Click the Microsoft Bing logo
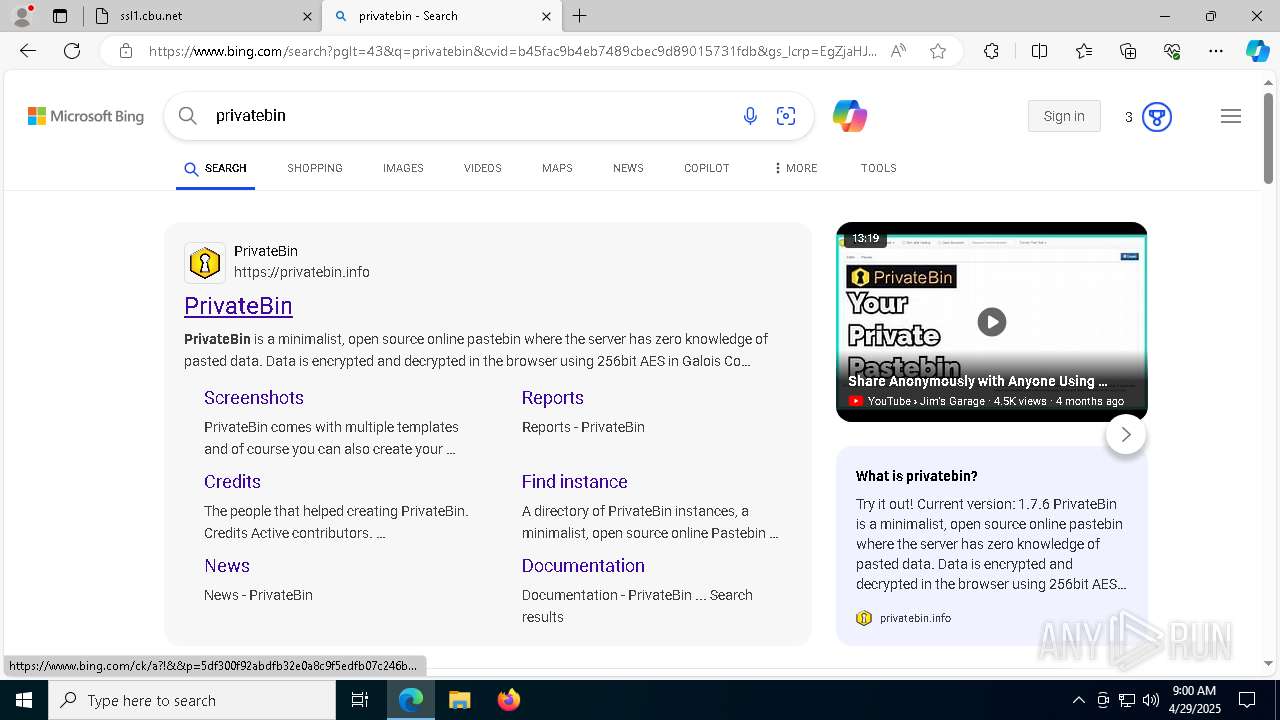 [x=86, y=116]
